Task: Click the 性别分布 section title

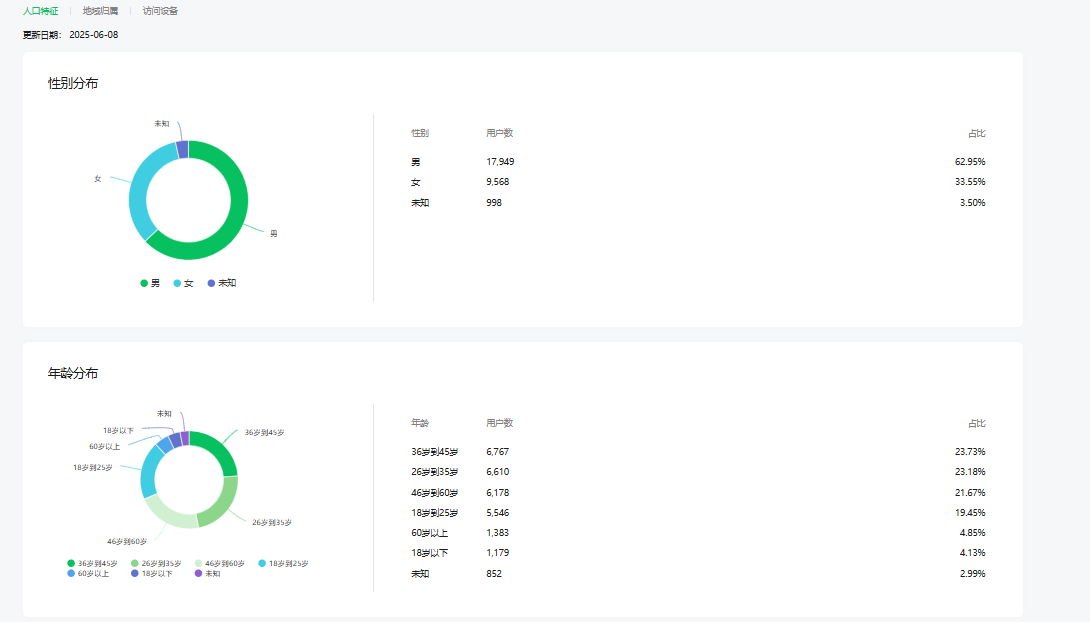Action: [x=73, y=83]
